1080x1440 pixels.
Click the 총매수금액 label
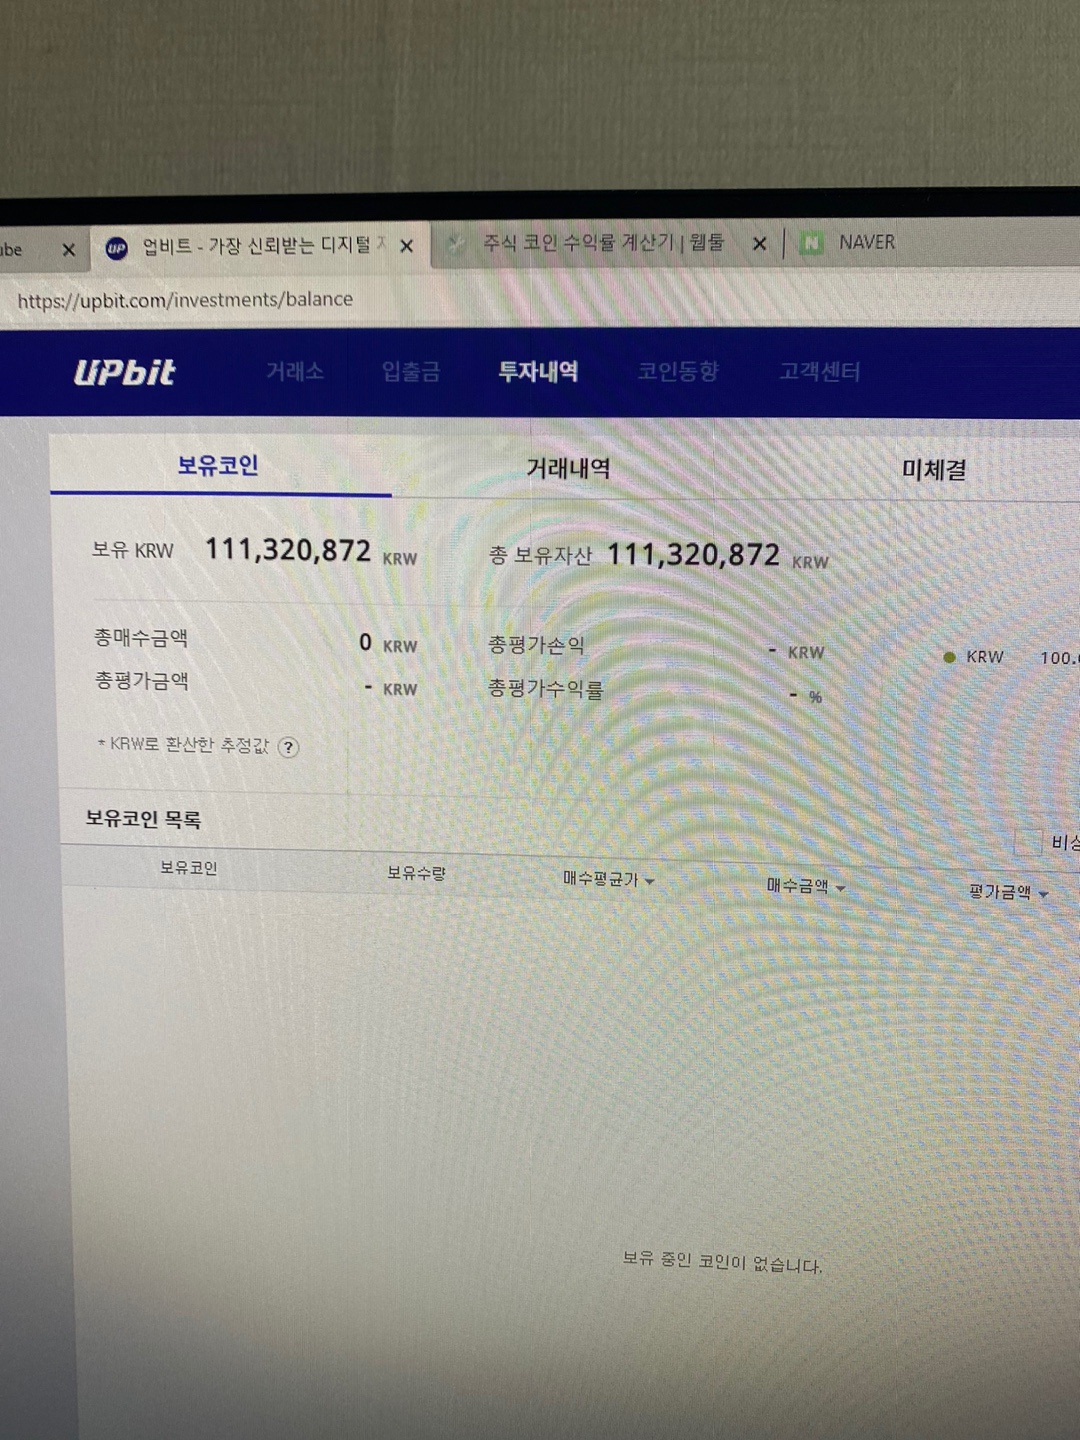coord(141,638)
